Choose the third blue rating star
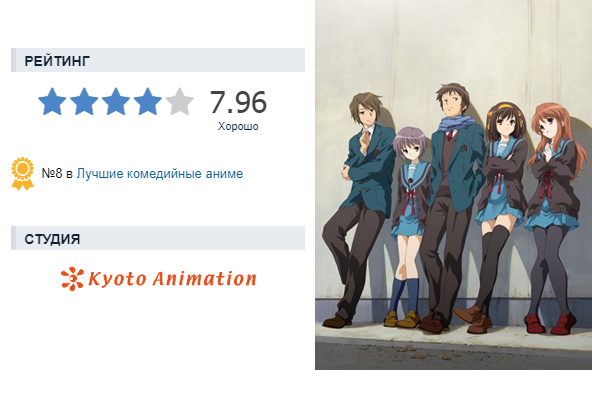 [x=116, y=101]
